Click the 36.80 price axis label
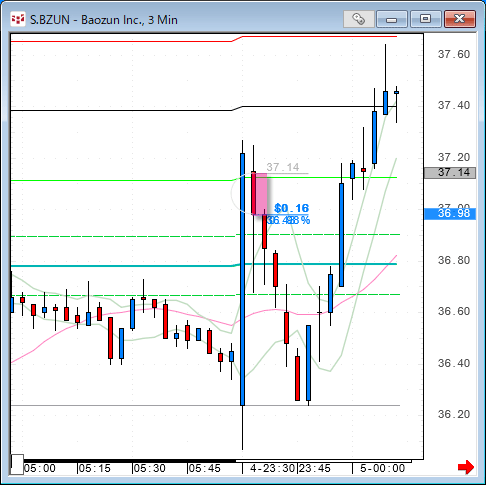The width and height of the screenshot is (486, 485). (454, 260)
